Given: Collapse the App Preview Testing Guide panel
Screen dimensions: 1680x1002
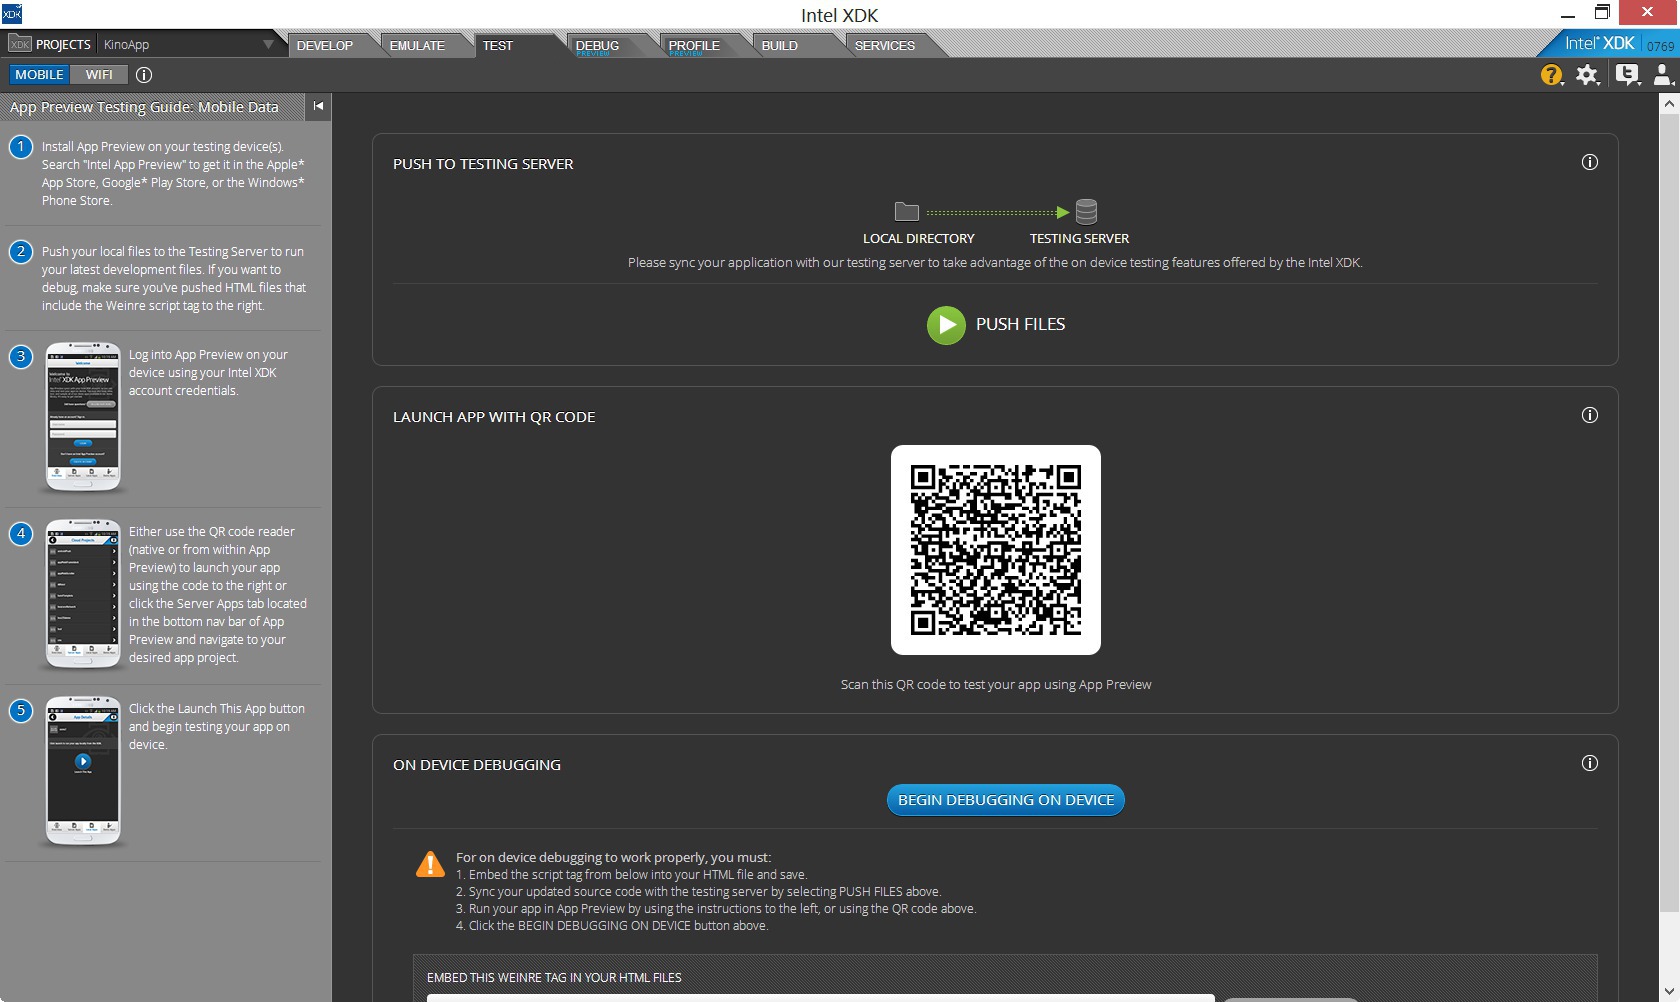Looking at the screenshot, I should point(318,106).
